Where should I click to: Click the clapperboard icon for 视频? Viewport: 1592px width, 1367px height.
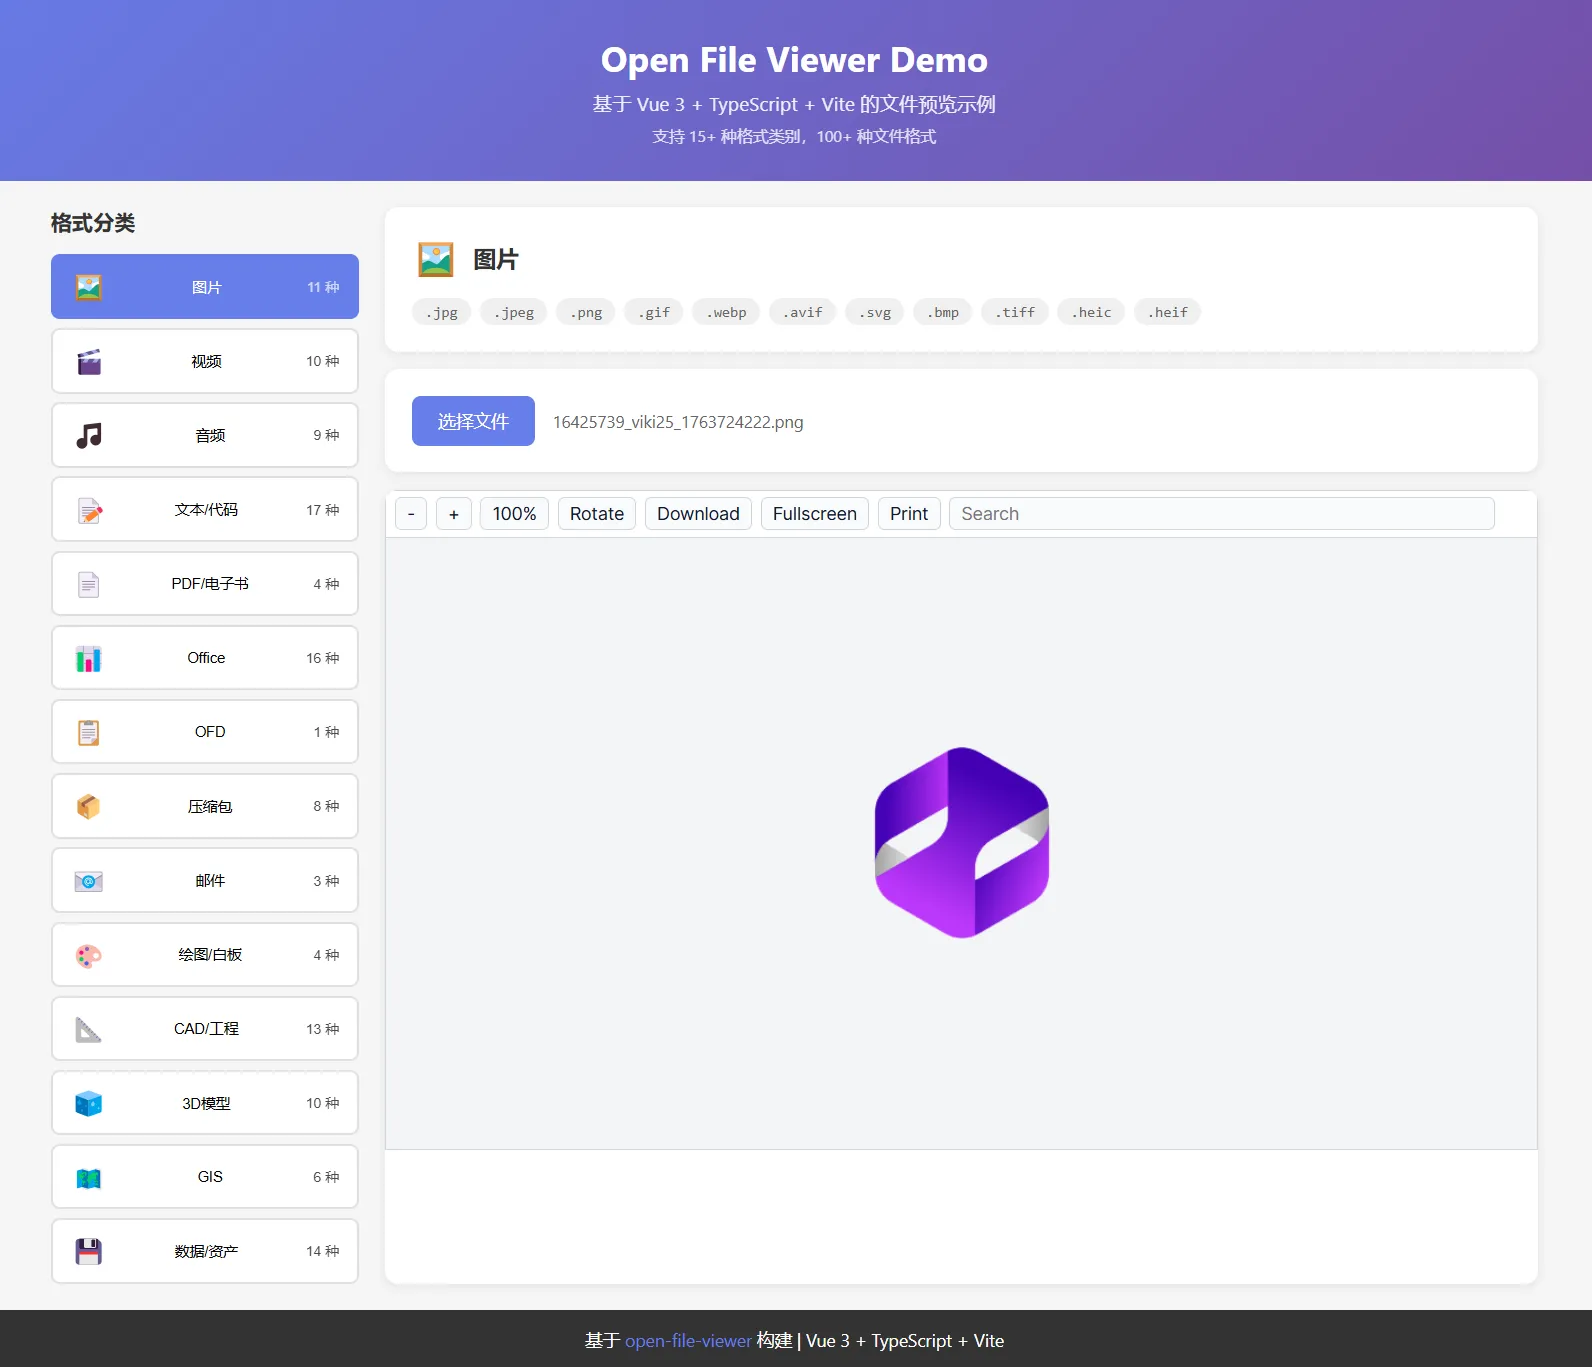89,361
